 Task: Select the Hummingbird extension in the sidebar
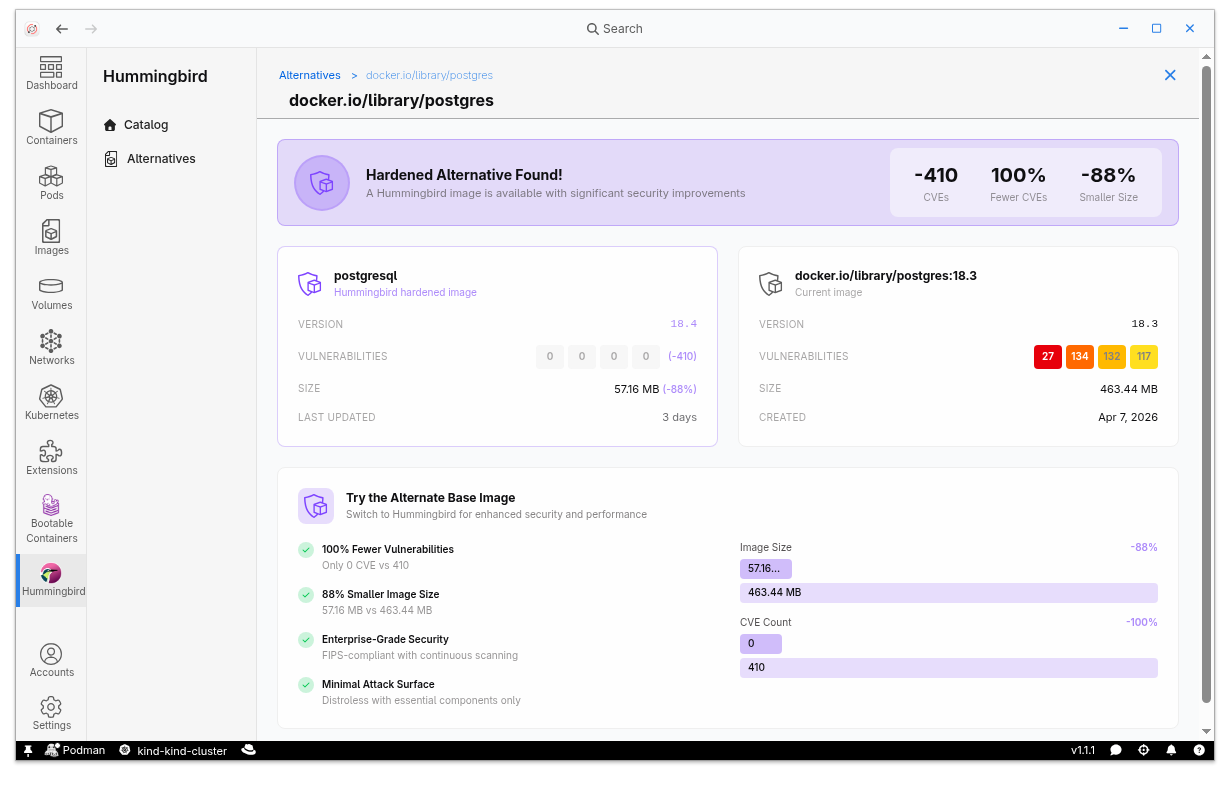click(51, 580)
